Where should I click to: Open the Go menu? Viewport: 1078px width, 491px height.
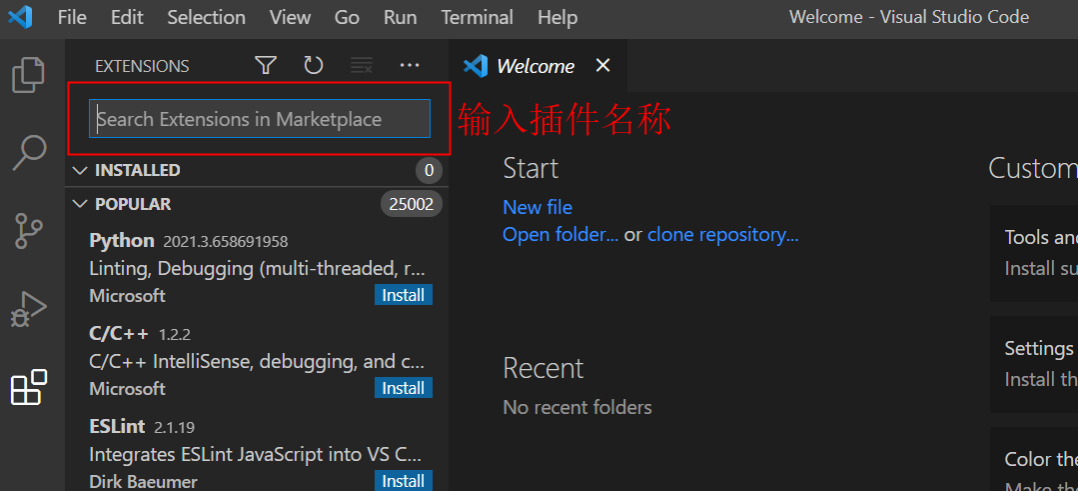(x=347, y=17)
